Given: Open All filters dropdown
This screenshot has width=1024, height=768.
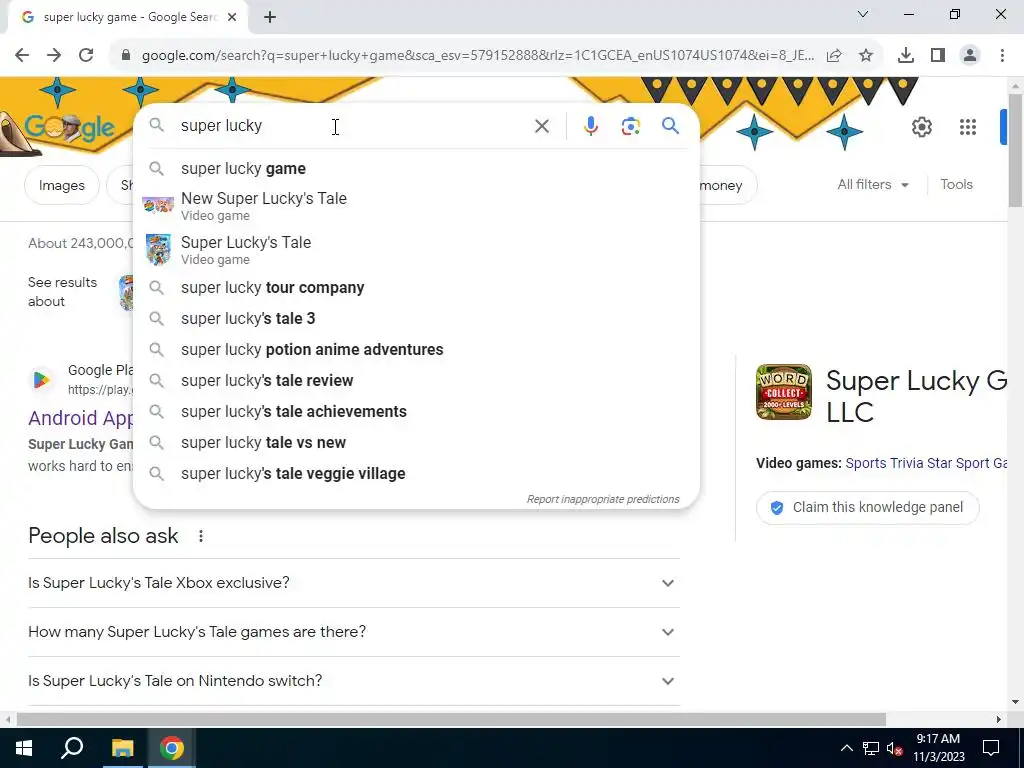Looking at the screenshot, I should tap(873, 185).
